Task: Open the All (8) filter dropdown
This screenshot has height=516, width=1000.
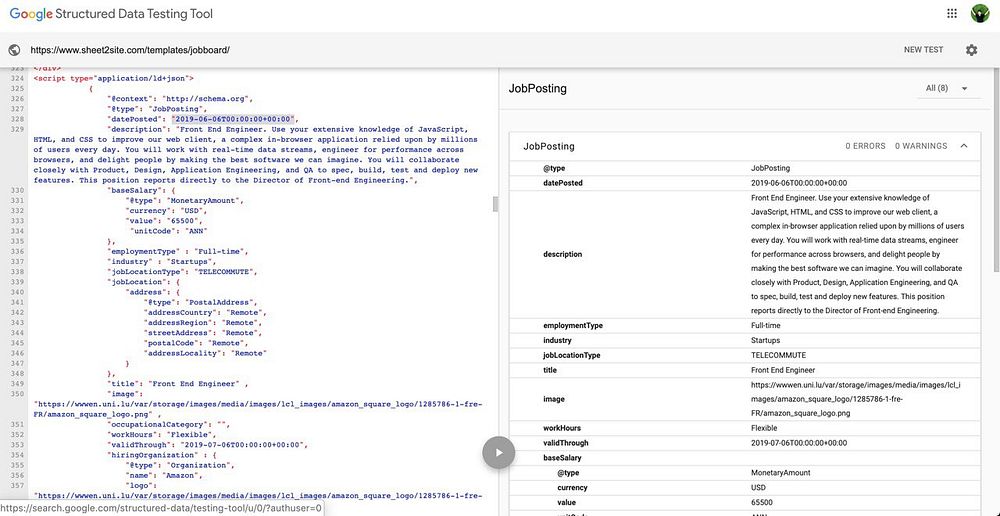Action: pos(946,88)
